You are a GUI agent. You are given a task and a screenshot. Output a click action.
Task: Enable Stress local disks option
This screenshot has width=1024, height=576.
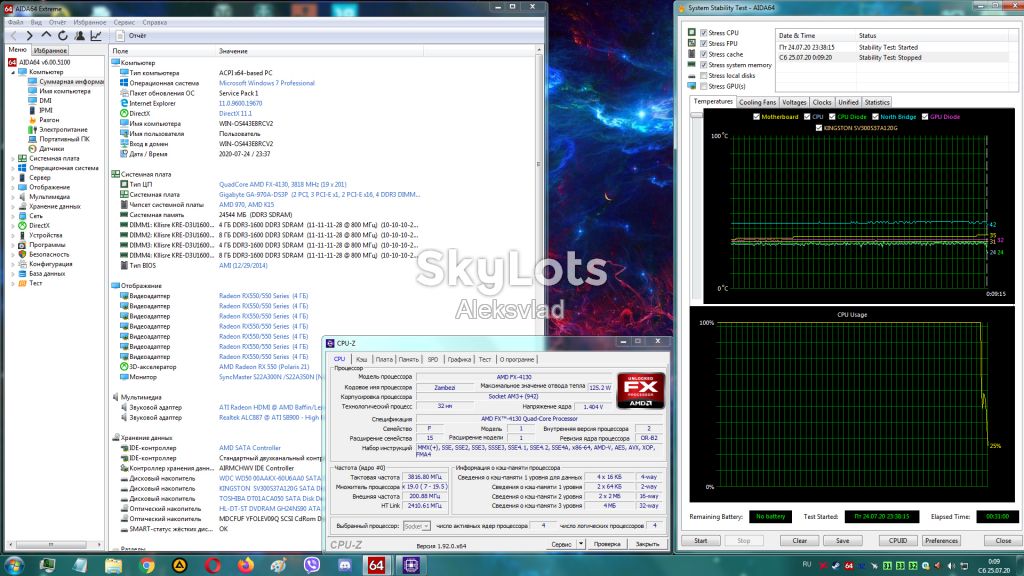(703, 76)
